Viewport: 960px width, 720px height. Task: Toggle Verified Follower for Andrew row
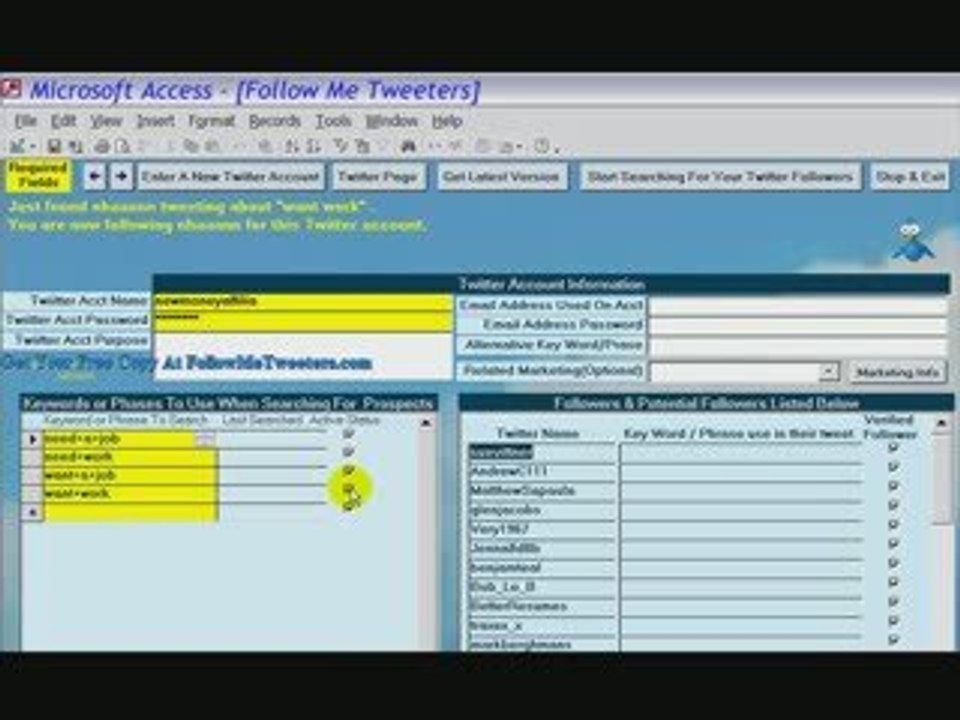point(893,467)
